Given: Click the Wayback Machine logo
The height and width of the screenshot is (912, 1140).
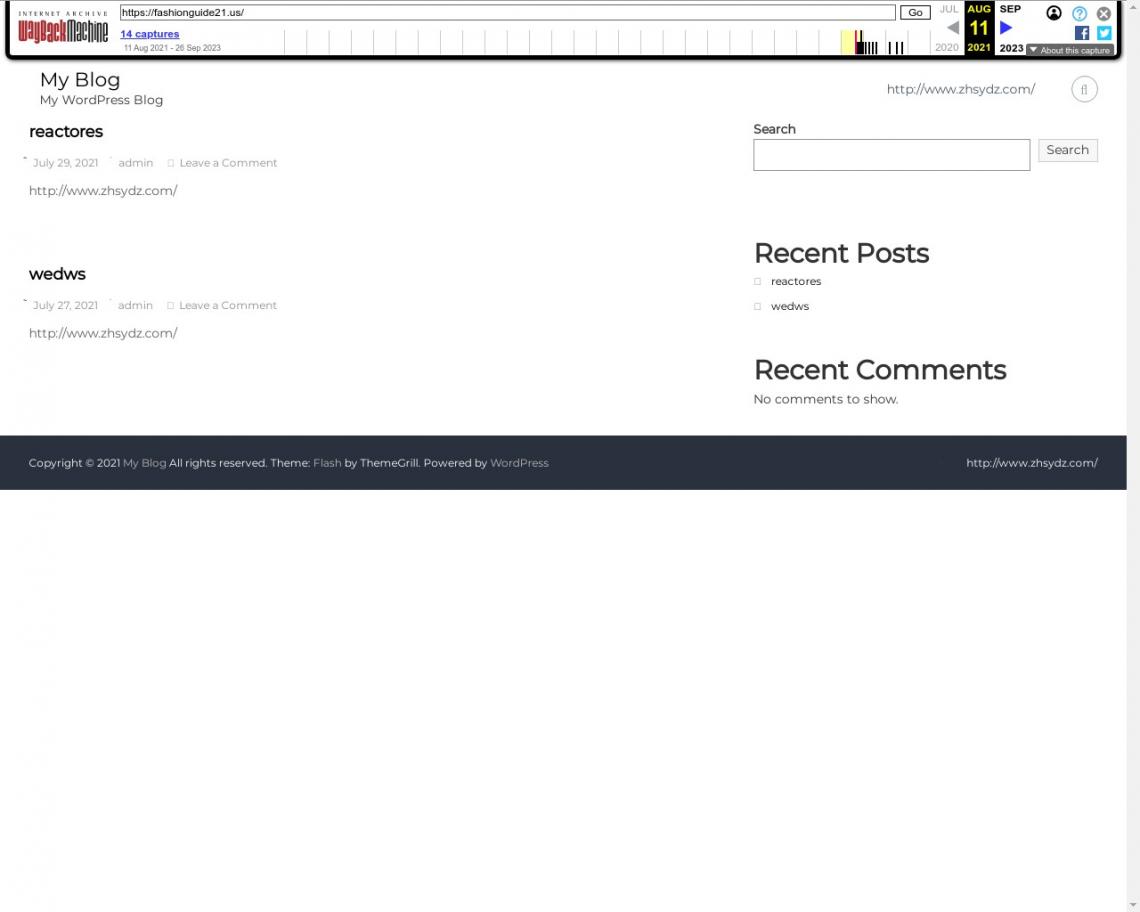Looking at the screenshot, I should (x=63, y=29).
